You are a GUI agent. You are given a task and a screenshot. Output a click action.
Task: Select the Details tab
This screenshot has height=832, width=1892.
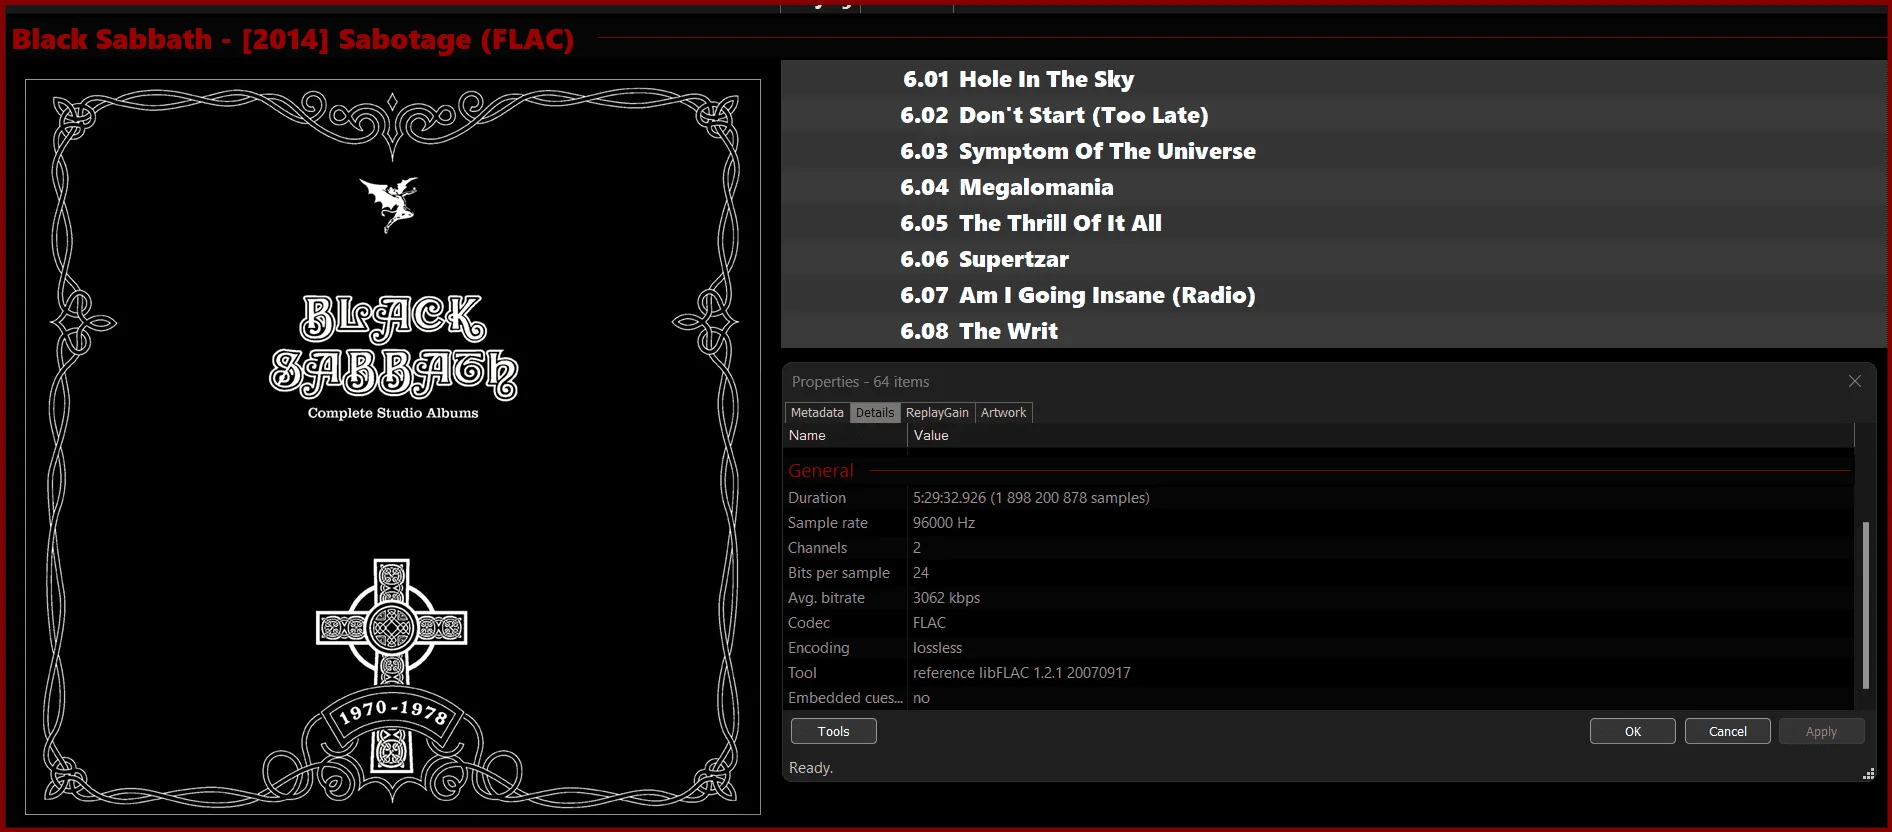click(875, 412)
